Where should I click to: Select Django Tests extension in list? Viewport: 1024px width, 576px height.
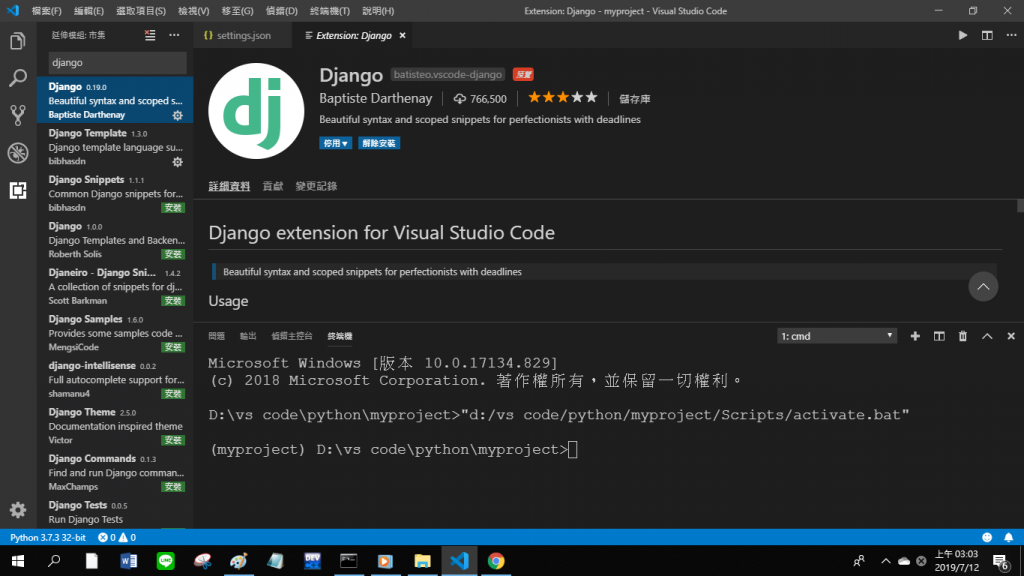[116, 512]
